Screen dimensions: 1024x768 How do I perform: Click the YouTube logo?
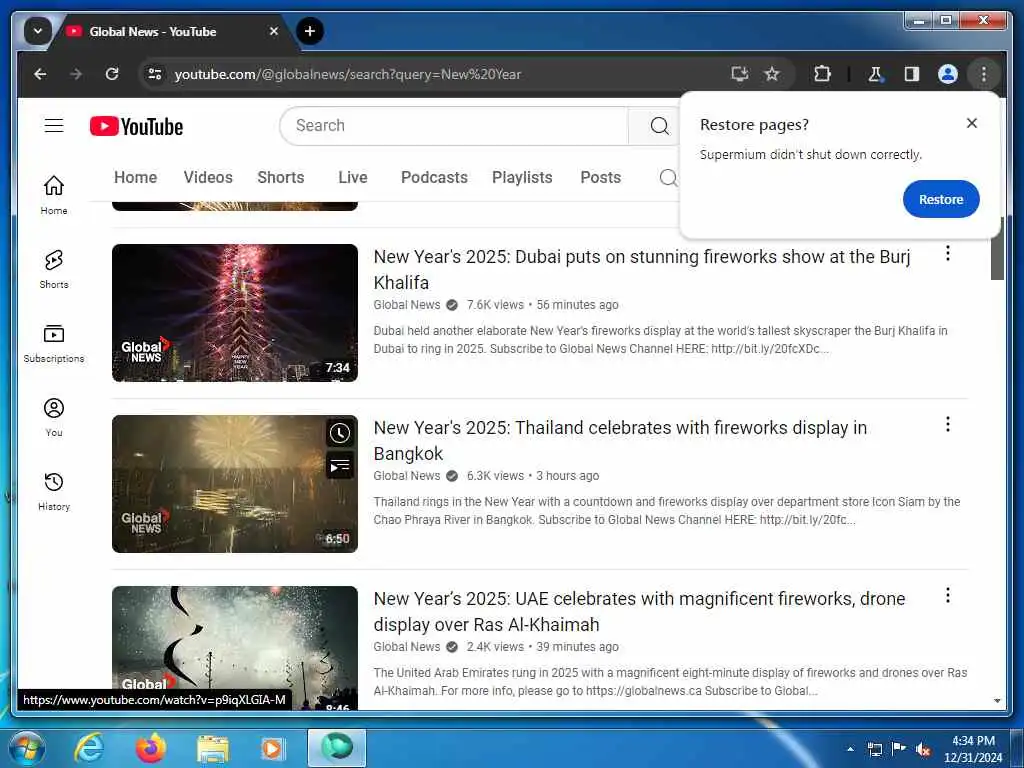tap(136, 126)
